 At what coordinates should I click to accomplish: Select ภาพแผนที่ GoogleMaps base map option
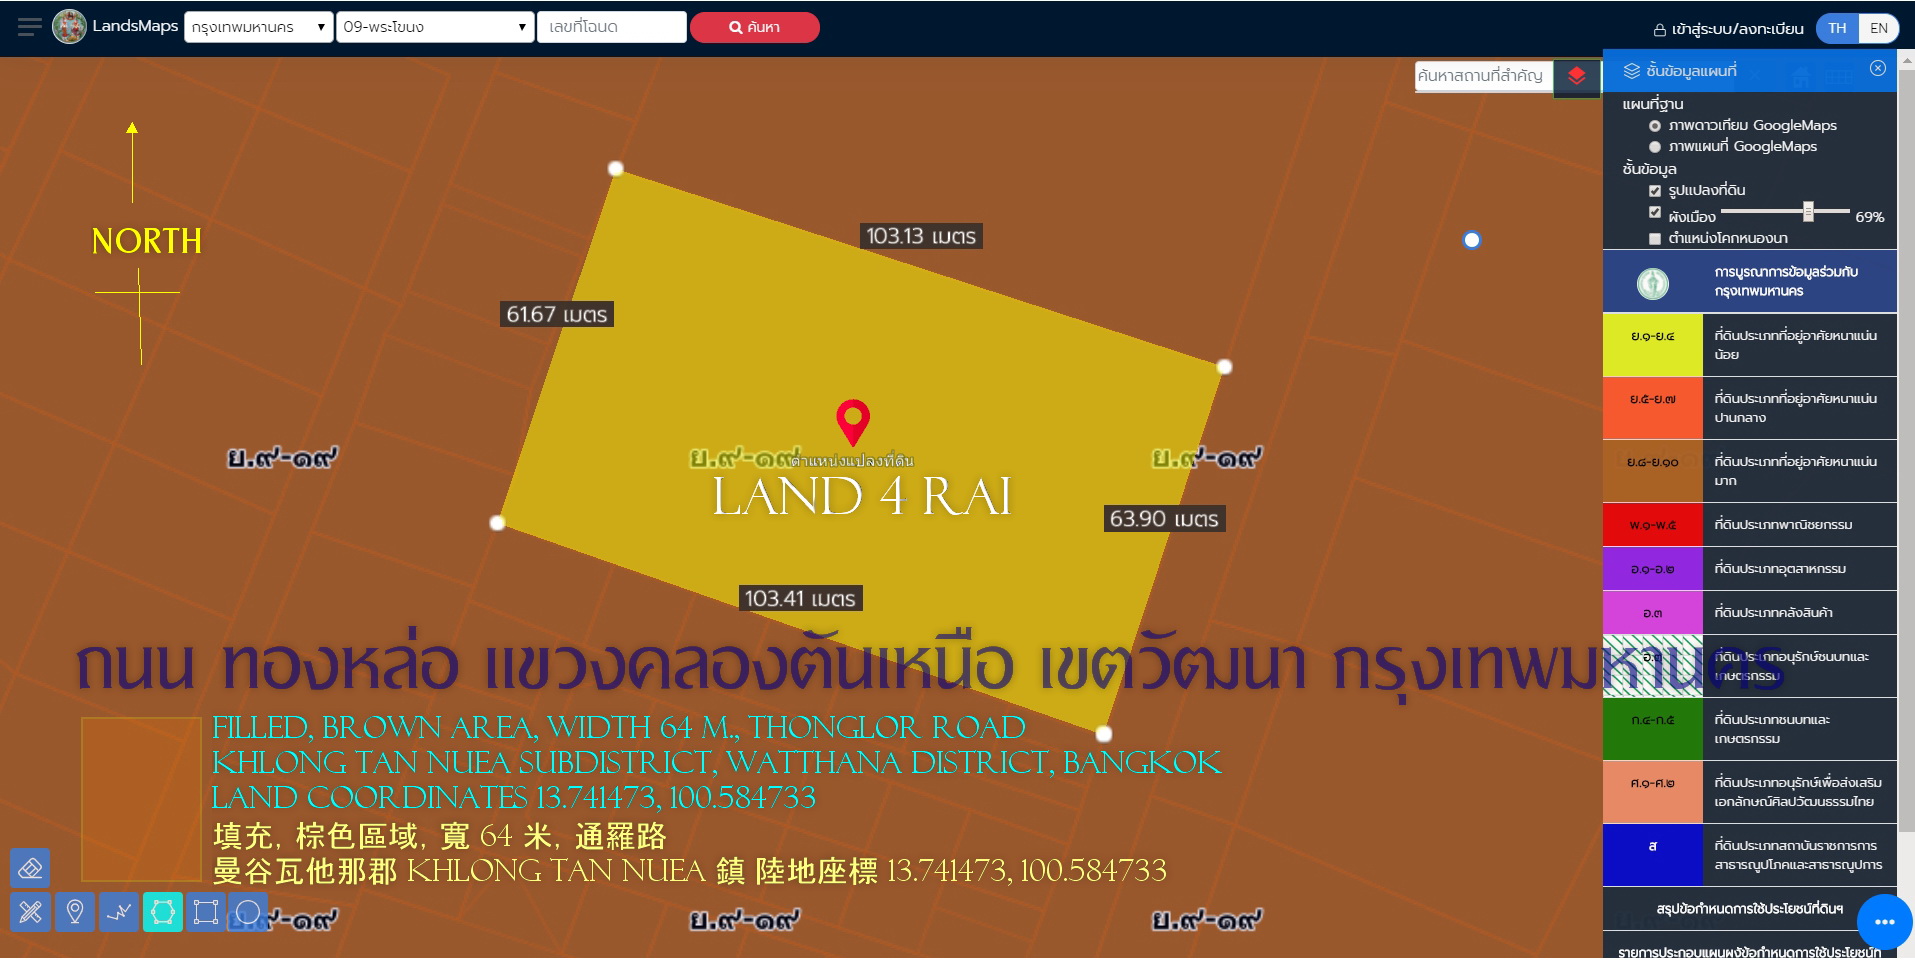point(1655,147)
